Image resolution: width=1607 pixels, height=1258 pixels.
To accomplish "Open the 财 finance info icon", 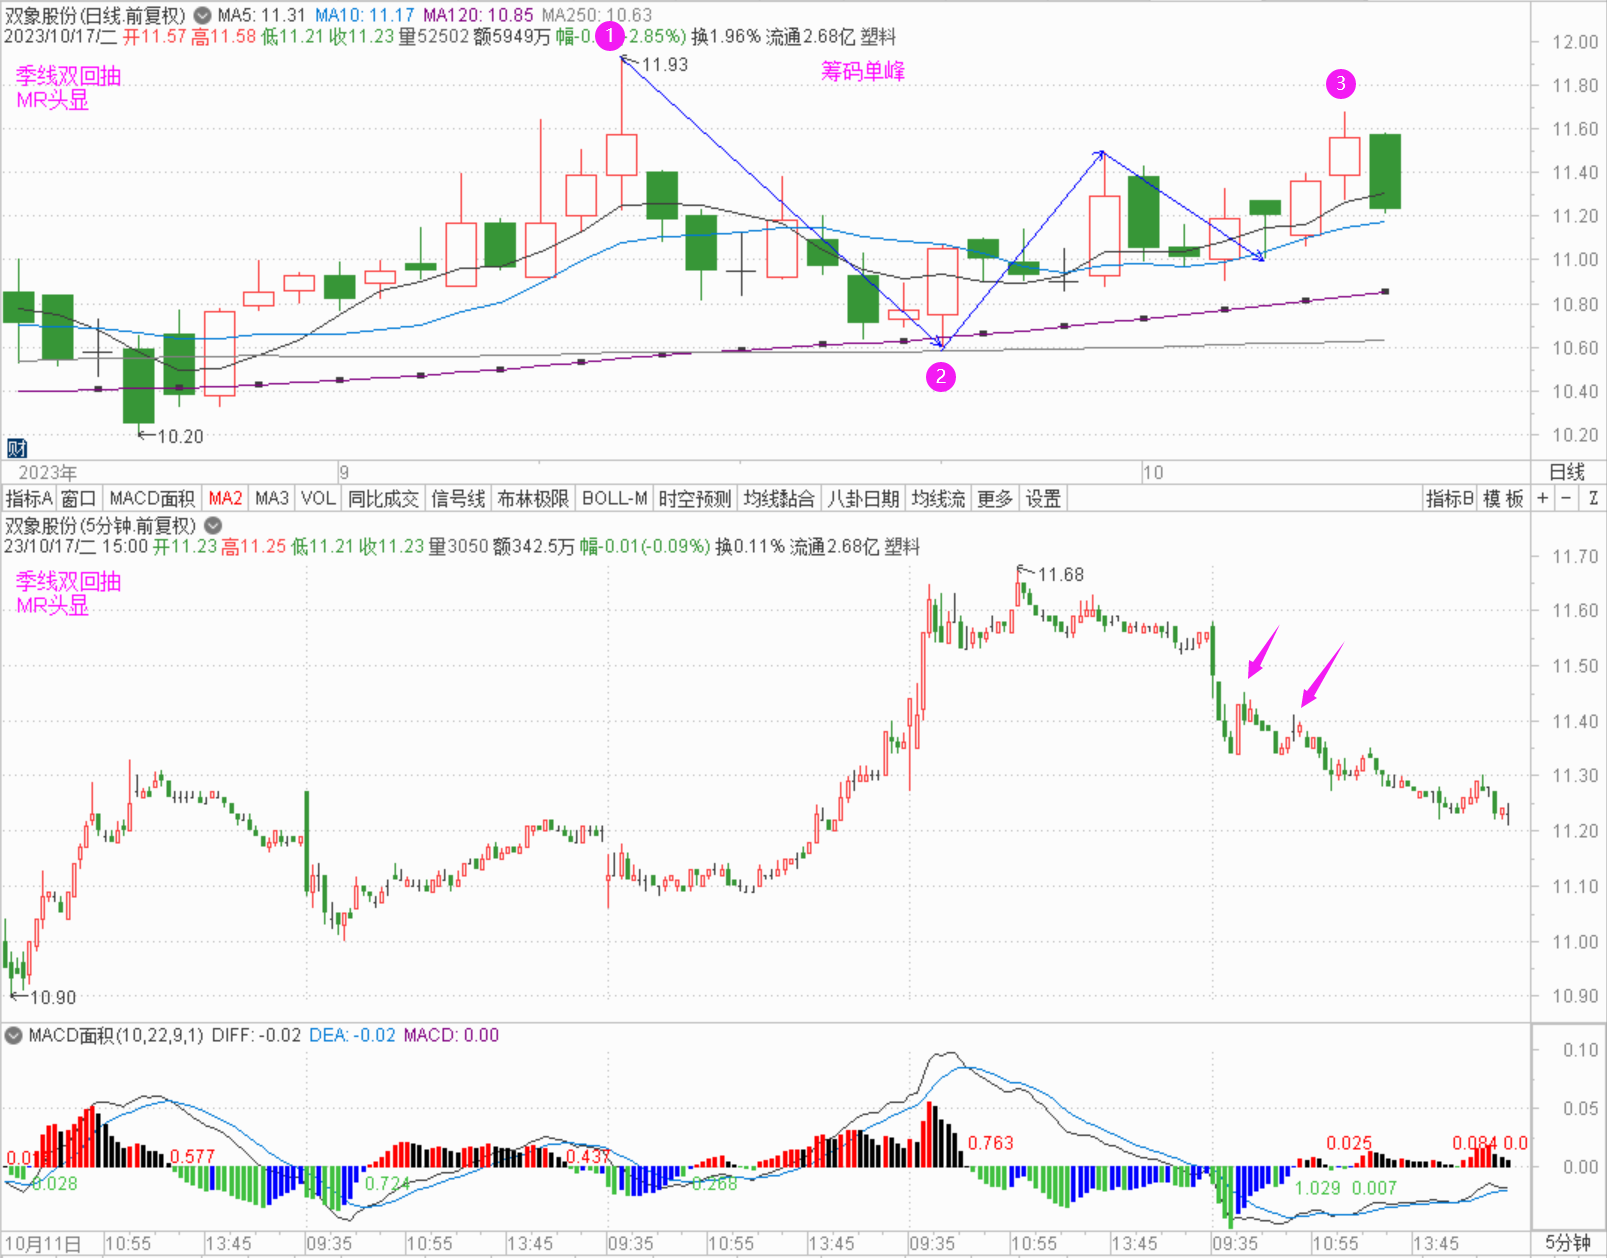I will [x=16, y=448].
